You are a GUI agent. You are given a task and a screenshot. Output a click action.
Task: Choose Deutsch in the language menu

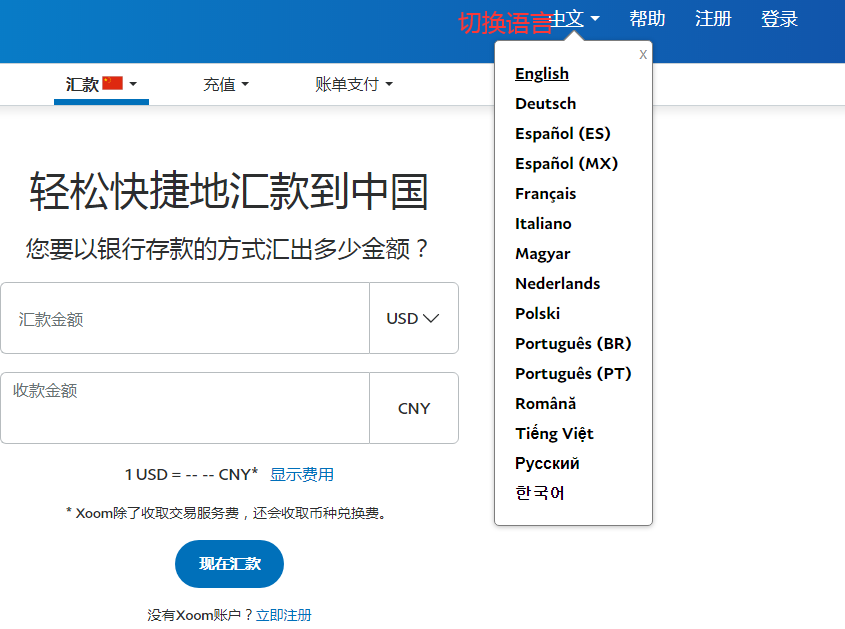point(545,104)
